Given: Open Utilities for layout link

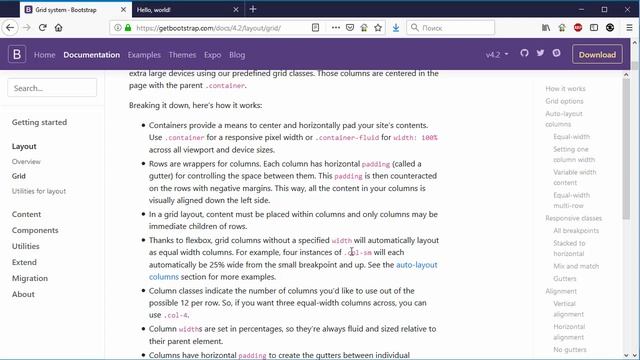Looking at the screenshot, I should click(x=39, y=191).
